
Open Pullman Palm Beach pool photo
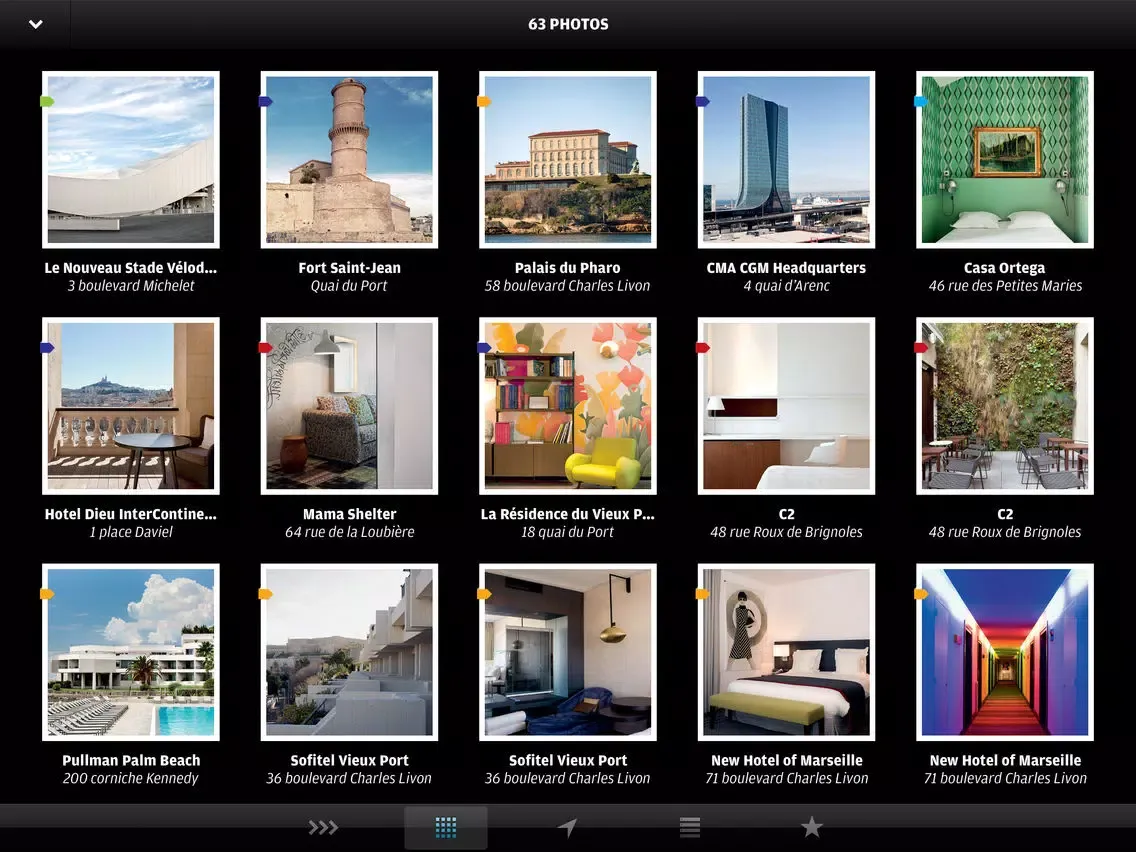coord(131,652)
